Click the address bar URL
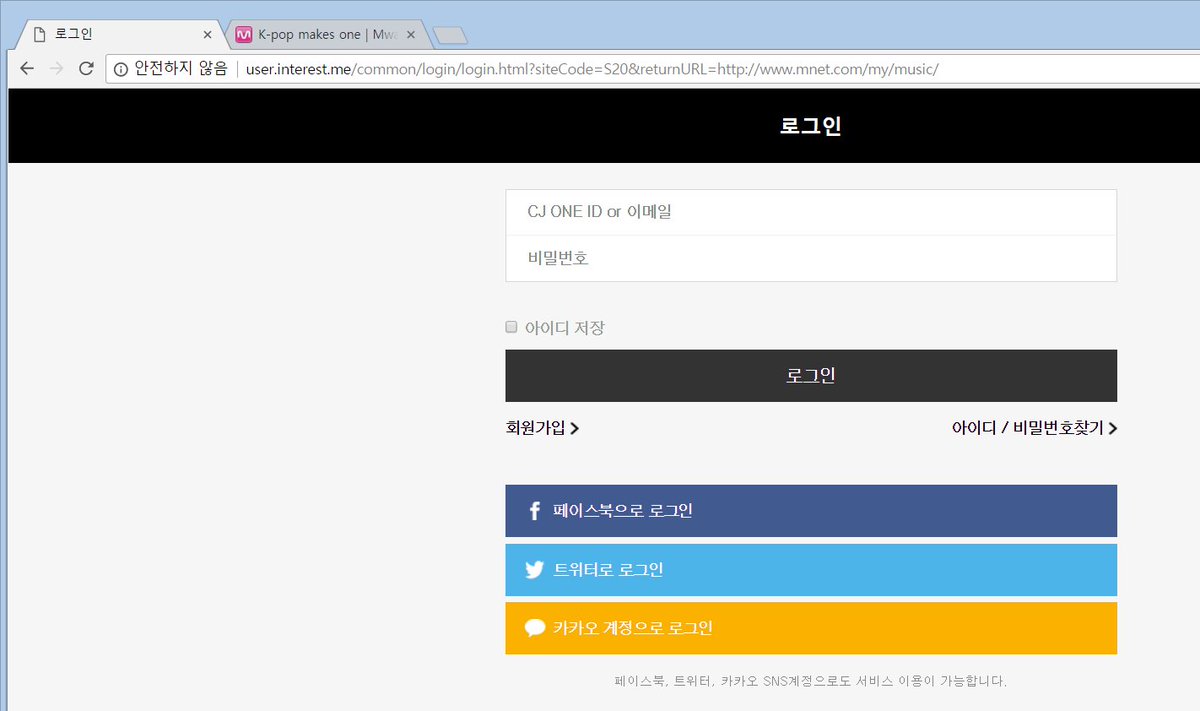This screenshot has width=1200, height=711. point(592,69)
